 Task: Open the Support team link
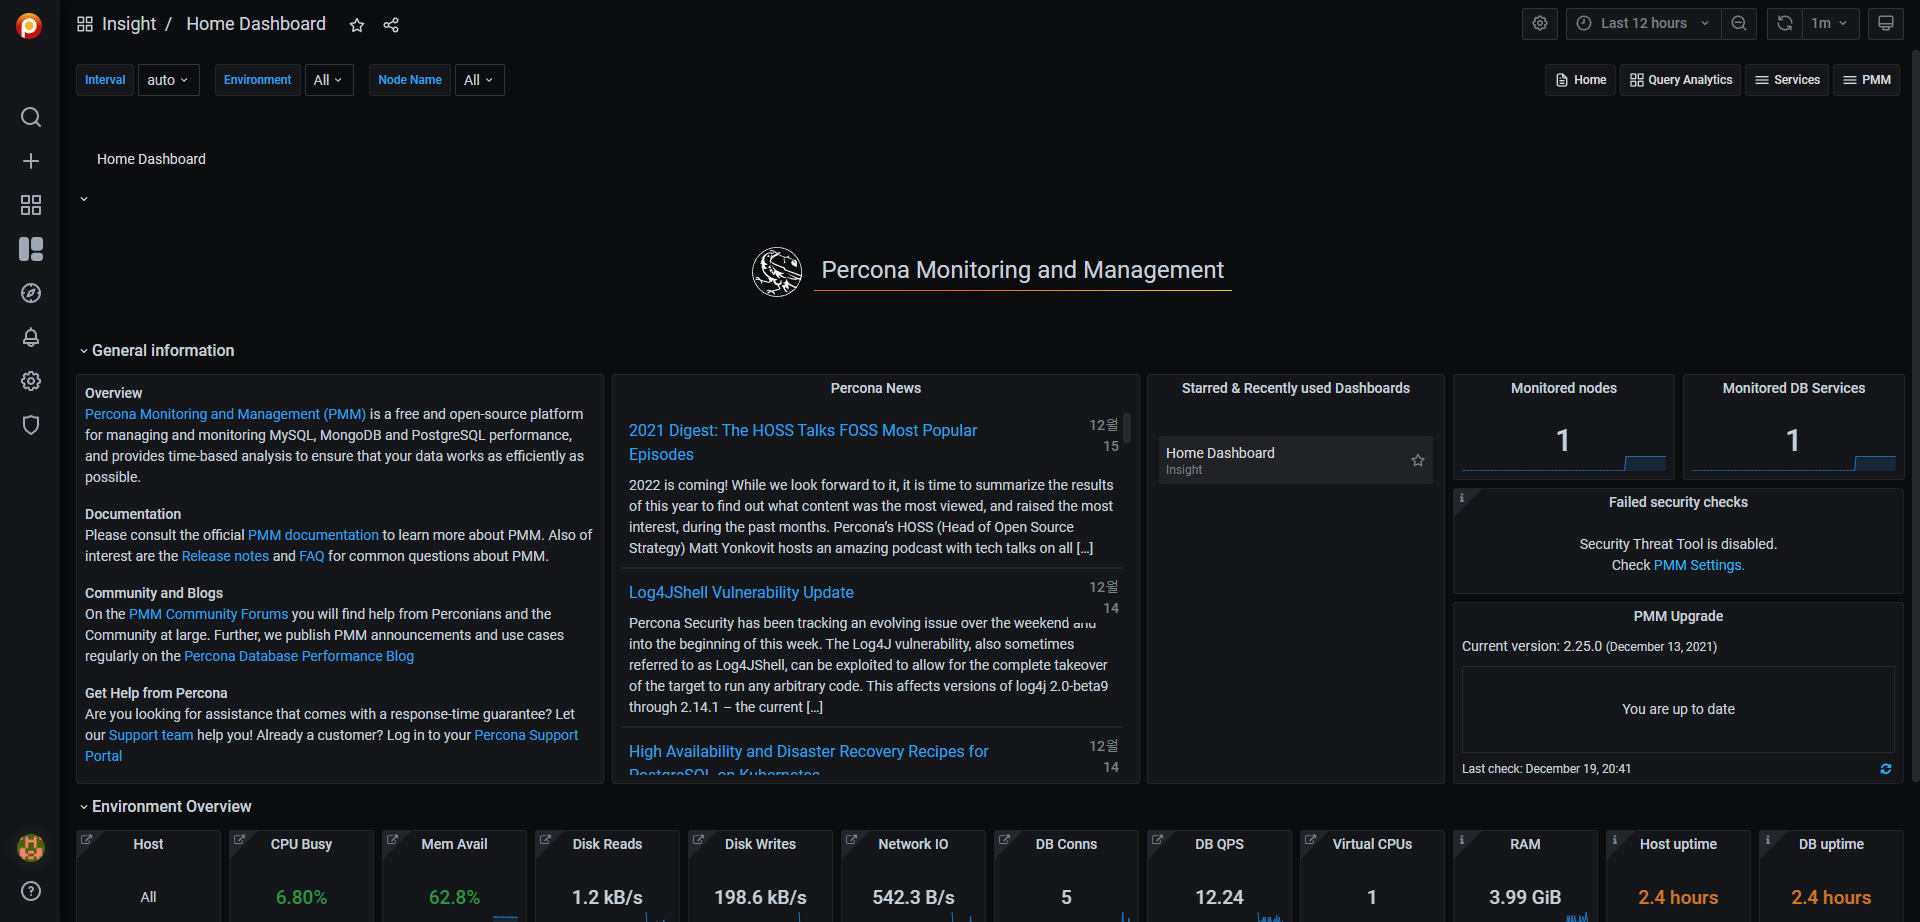(151, 735)
